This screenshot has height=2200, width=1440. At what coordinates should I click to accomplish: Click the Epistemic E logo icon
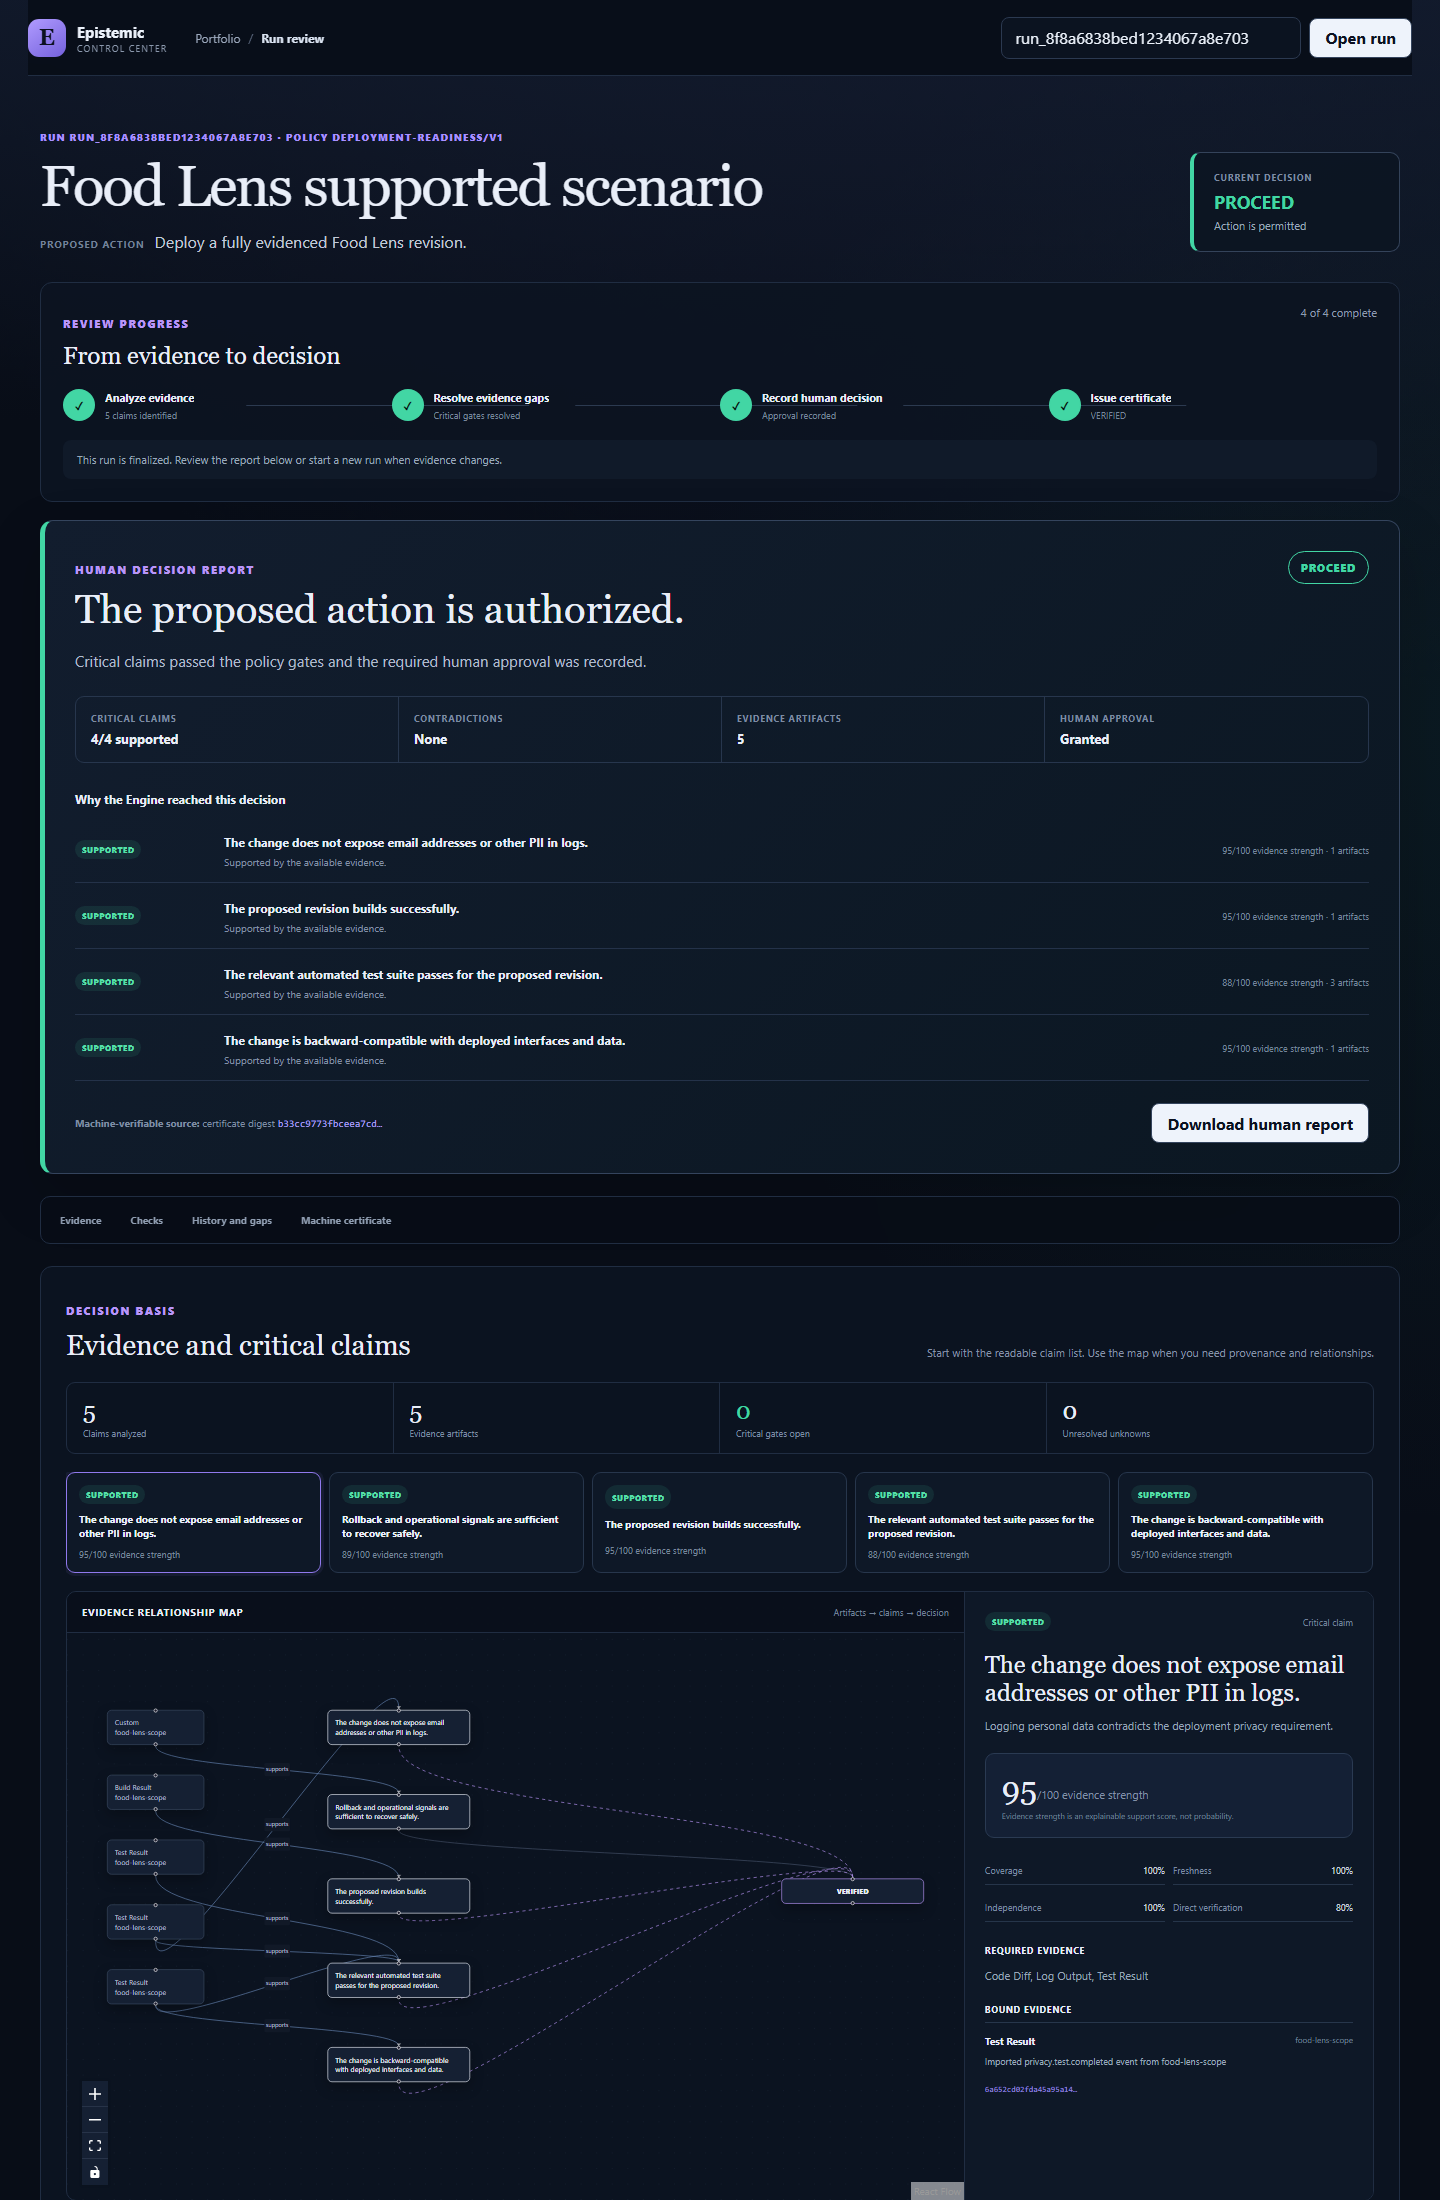coord(47,38)
